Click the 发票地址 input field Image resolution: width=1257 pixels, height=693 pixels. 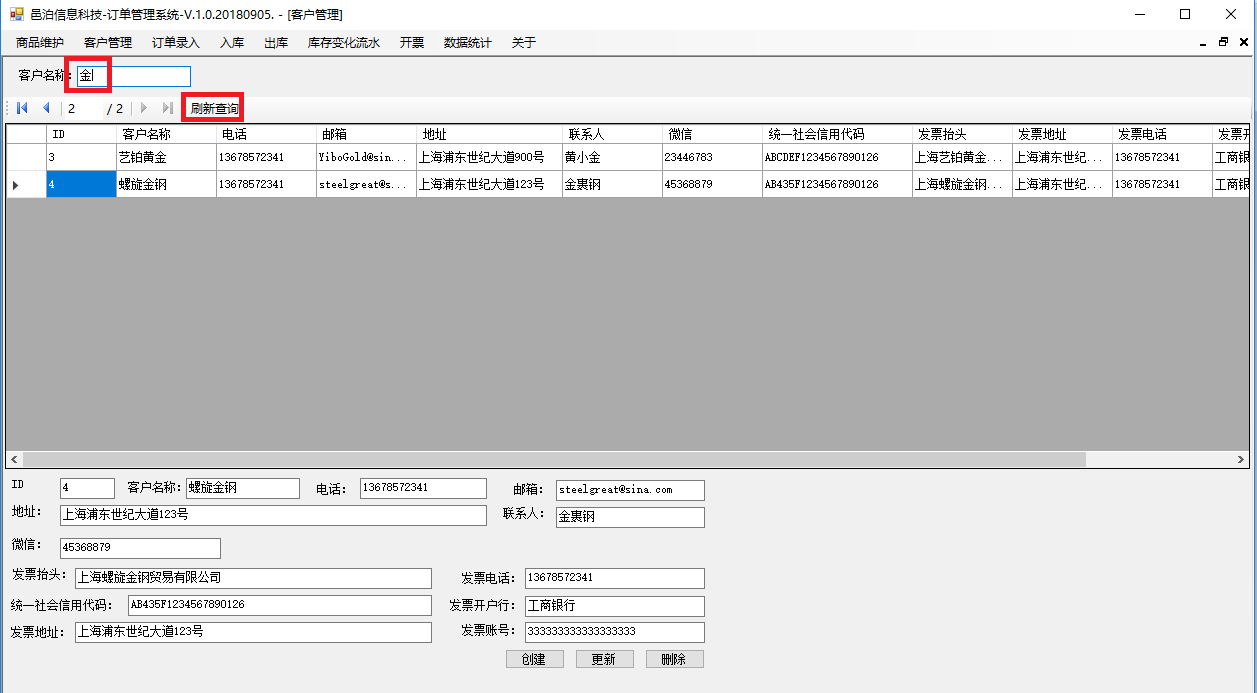253,632
